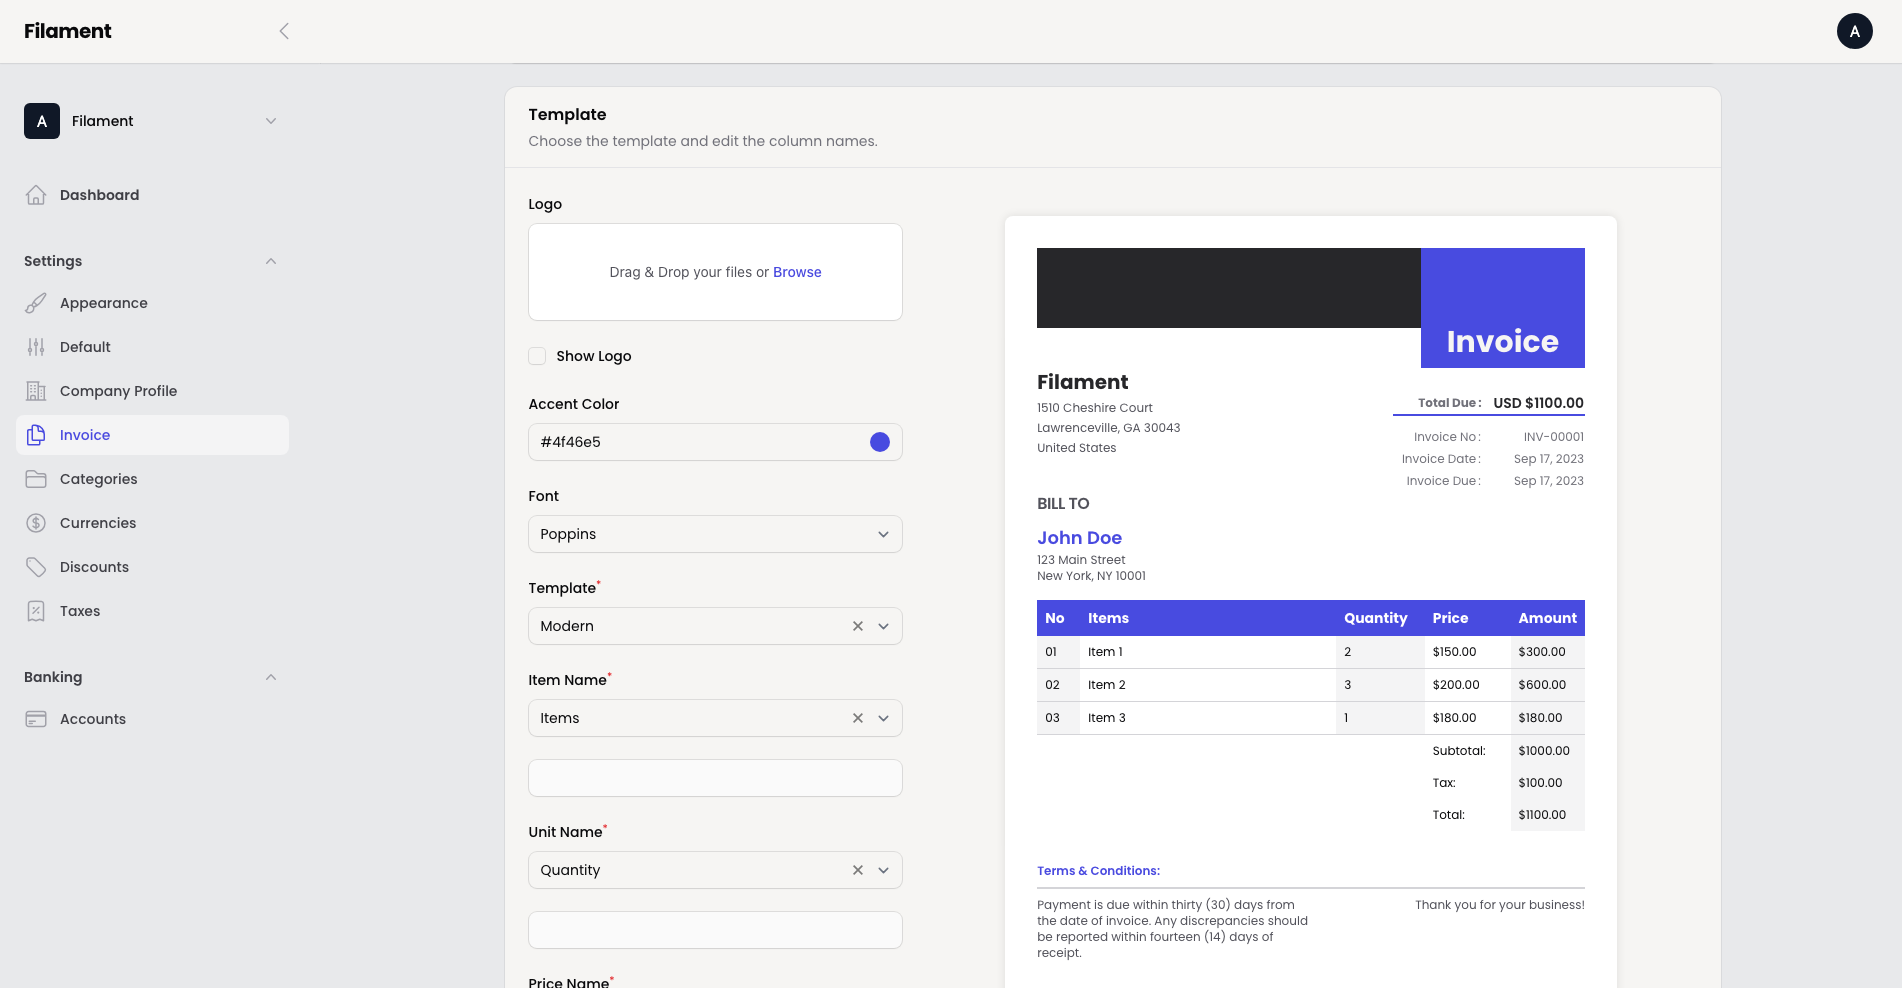Click the Subtotal $1000.00 value

(1544, 751)
